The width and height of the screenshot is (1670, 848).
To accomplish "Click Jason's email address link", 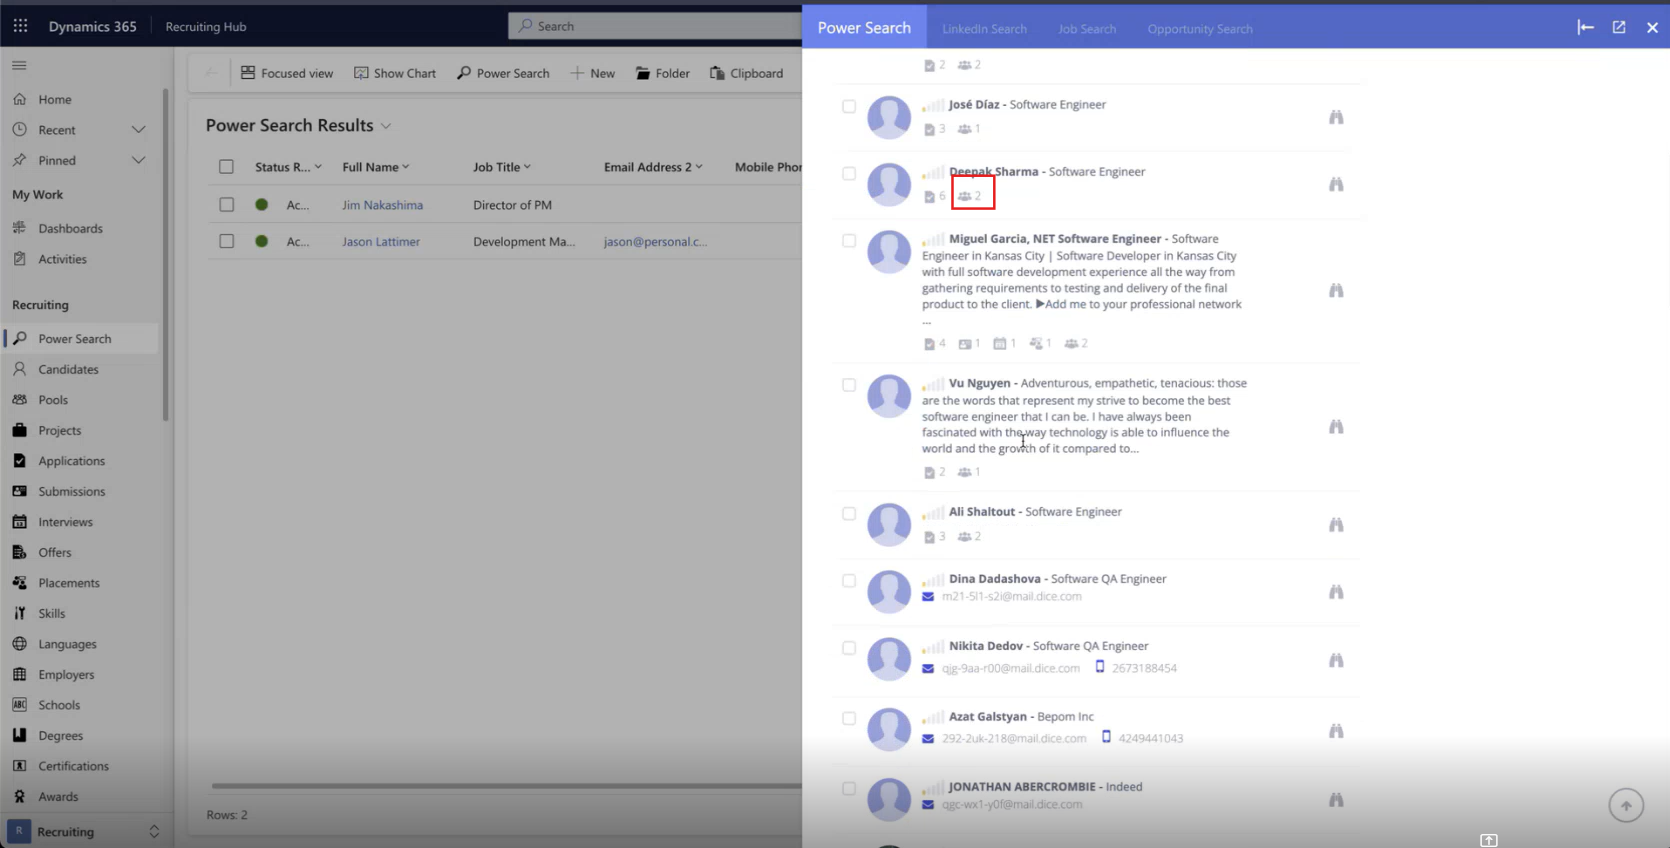I will tap(655, 242).
